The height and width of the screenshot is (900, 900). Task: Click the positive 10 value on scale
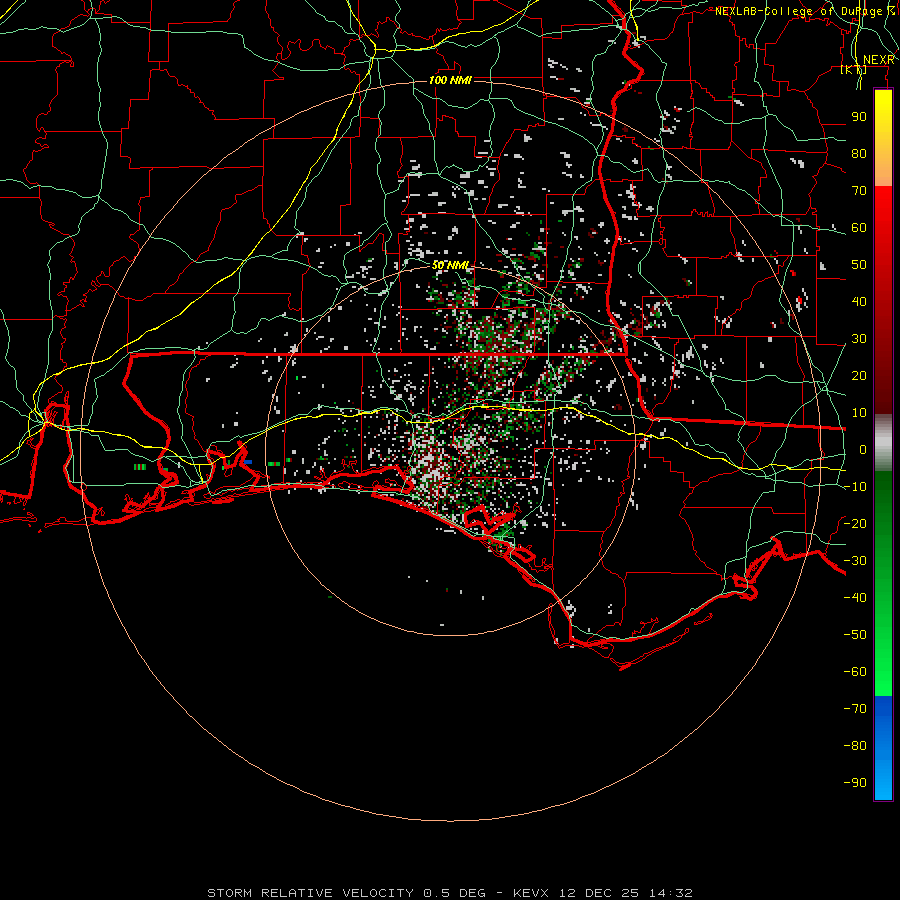point(859,413)
